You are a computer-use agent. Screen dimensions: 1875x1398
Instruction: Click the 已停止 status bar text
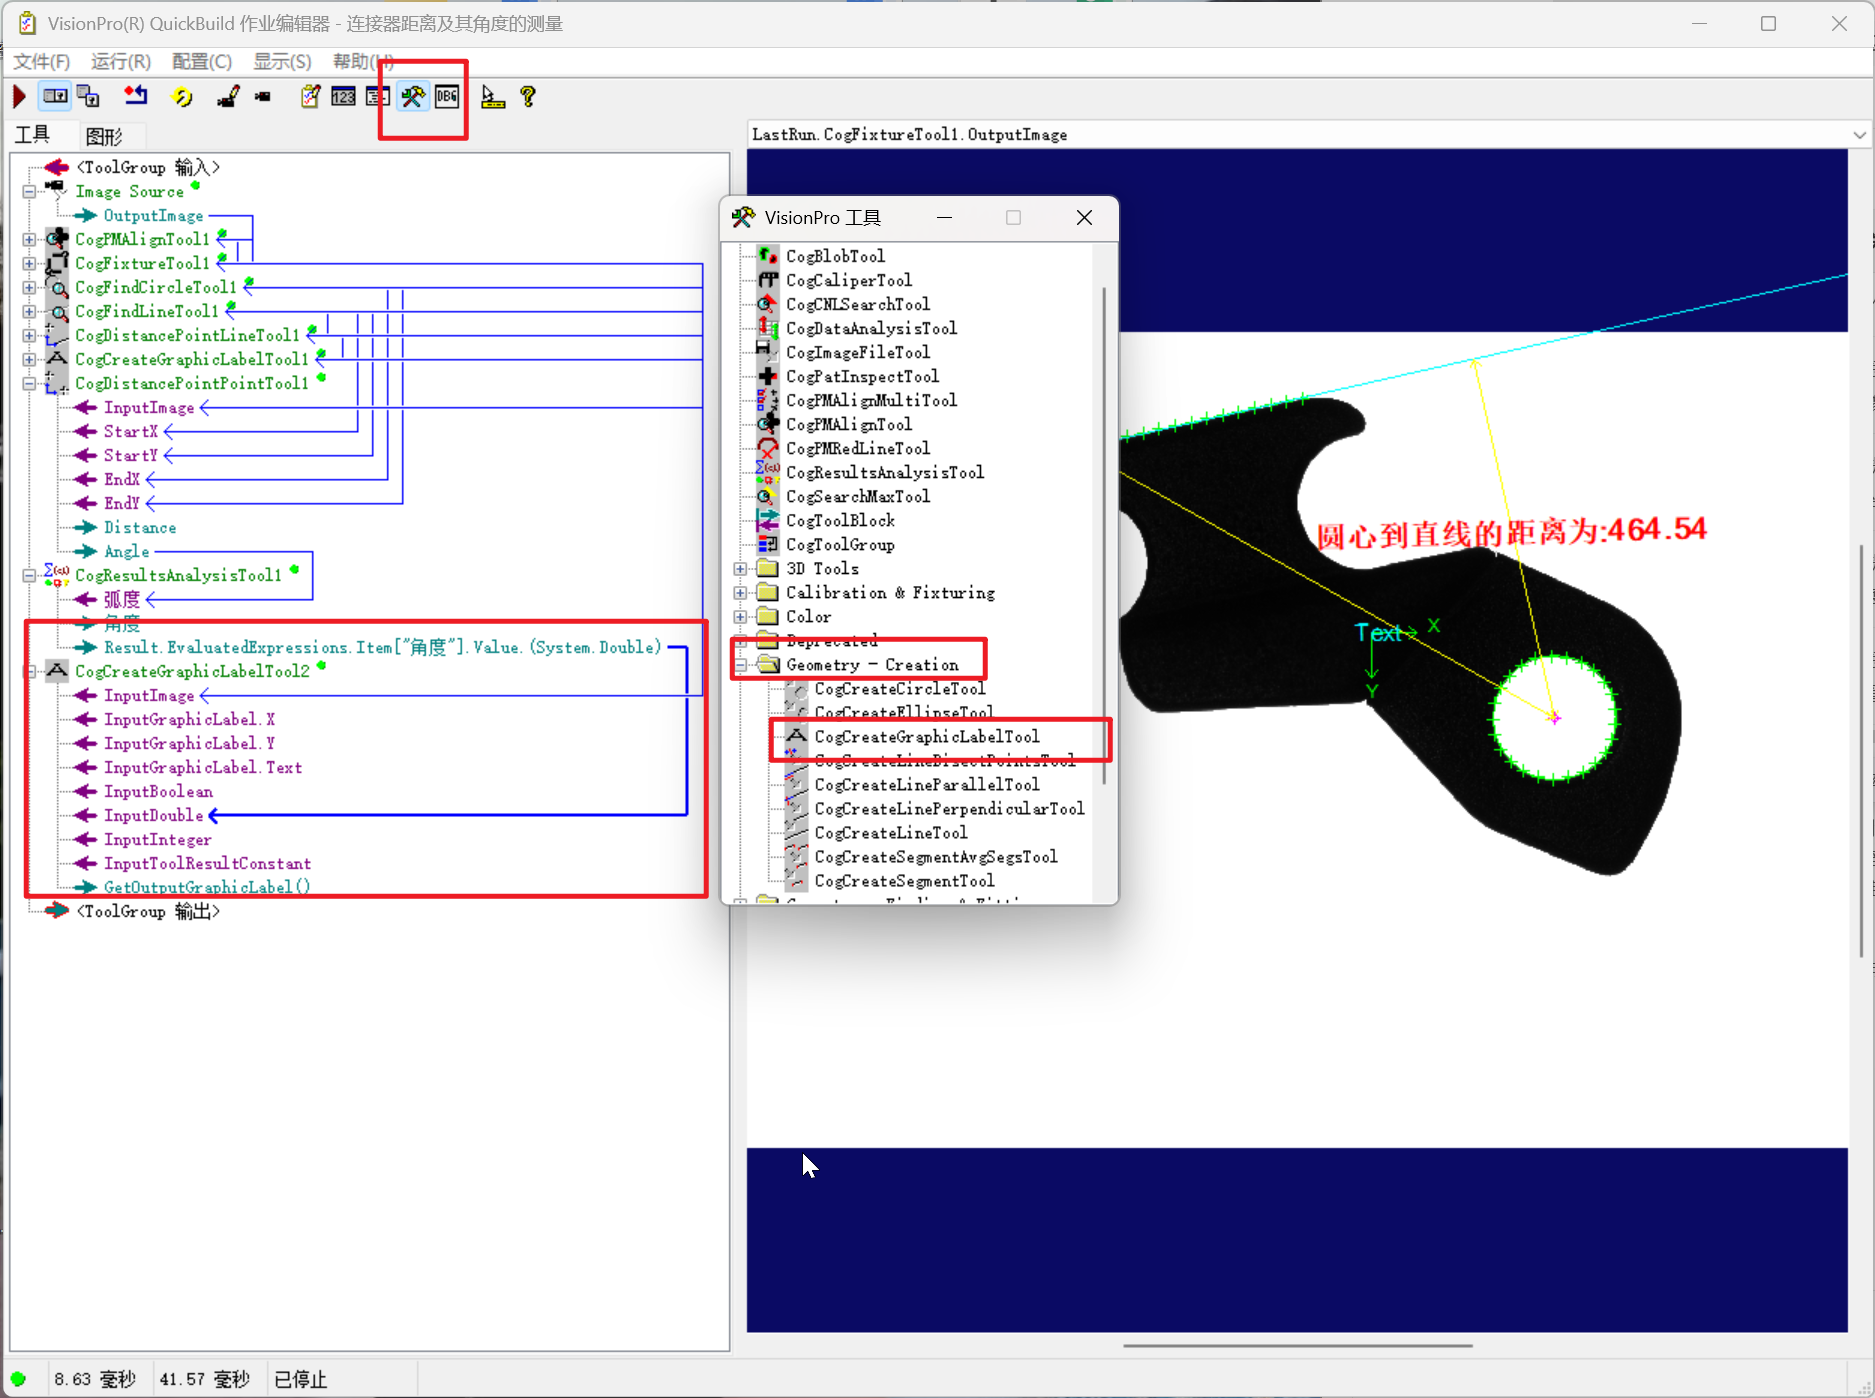pos(300,1380)
